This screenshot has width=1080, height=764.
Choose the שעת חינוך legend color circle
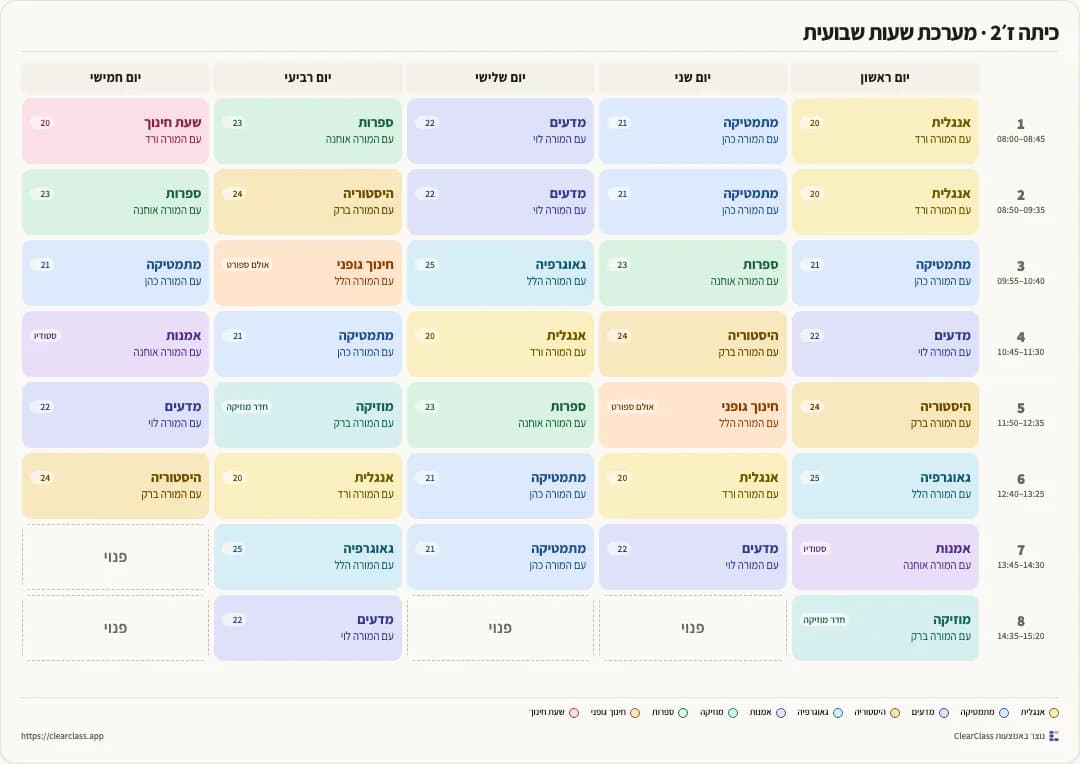coord(574,713)
